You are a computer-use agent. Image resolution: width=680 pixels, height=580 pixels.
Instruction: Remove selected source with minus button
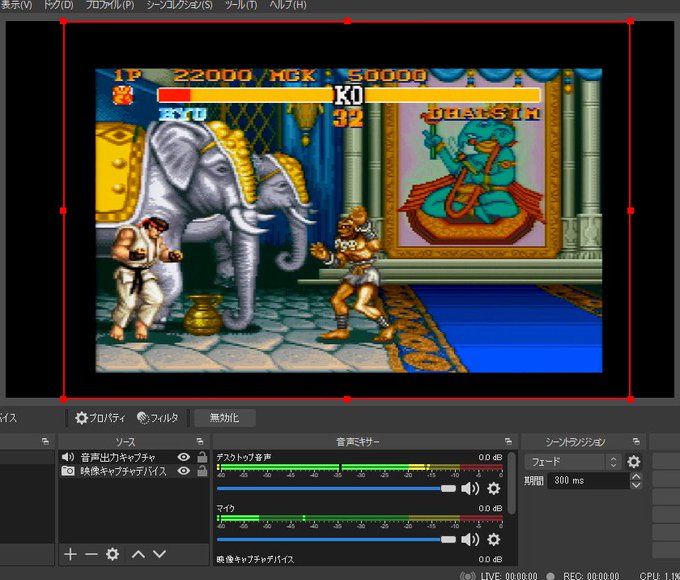pos(91,554)
